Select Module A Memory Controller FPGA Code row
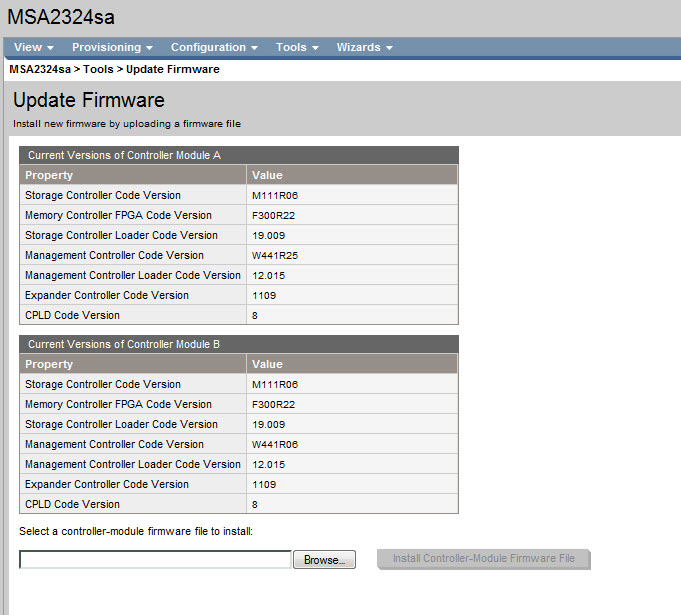The width and height of the screenshot is (681, 615). [239, 215]
